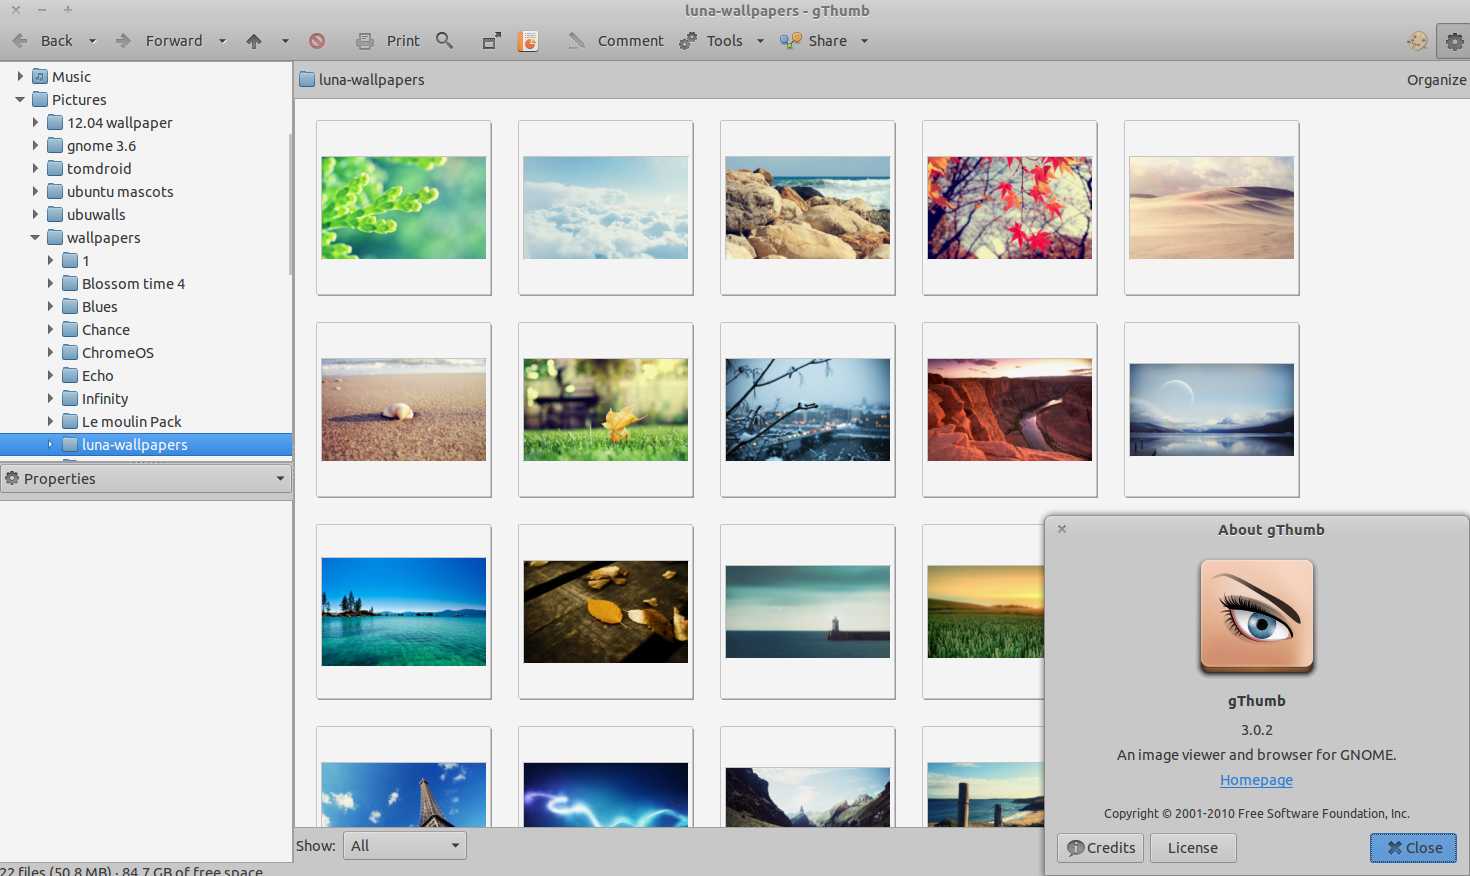Open Credits in the About dialog
The height and width of the screenshot is (876, 1470).
1100,848
